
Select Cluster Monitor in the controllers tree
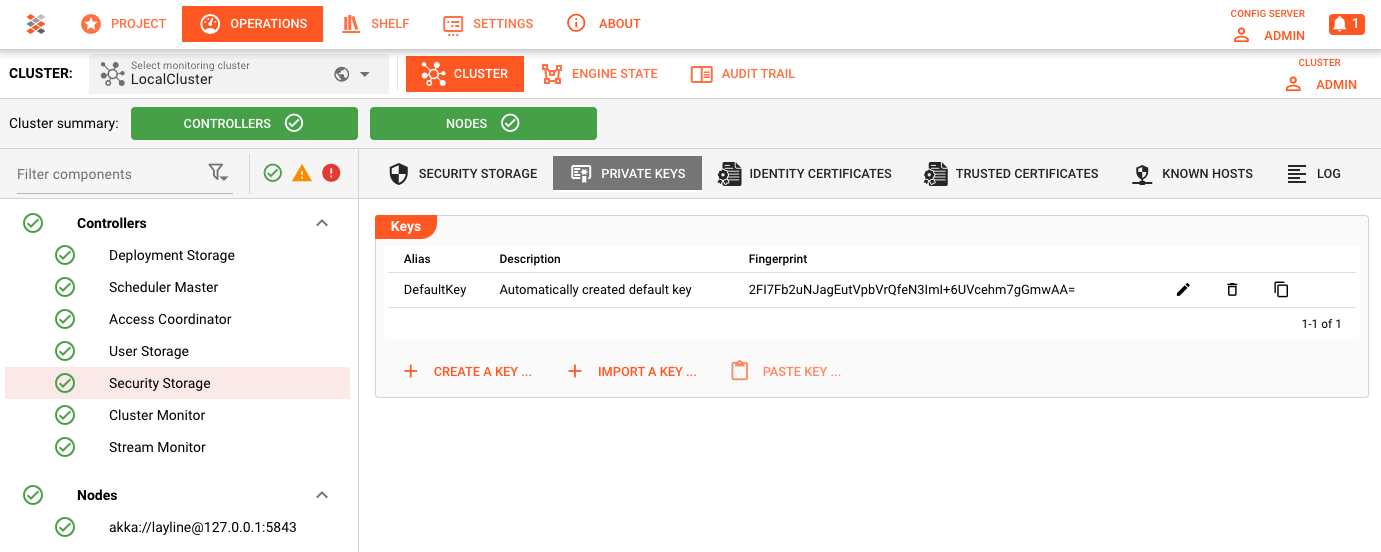(157, 415)
